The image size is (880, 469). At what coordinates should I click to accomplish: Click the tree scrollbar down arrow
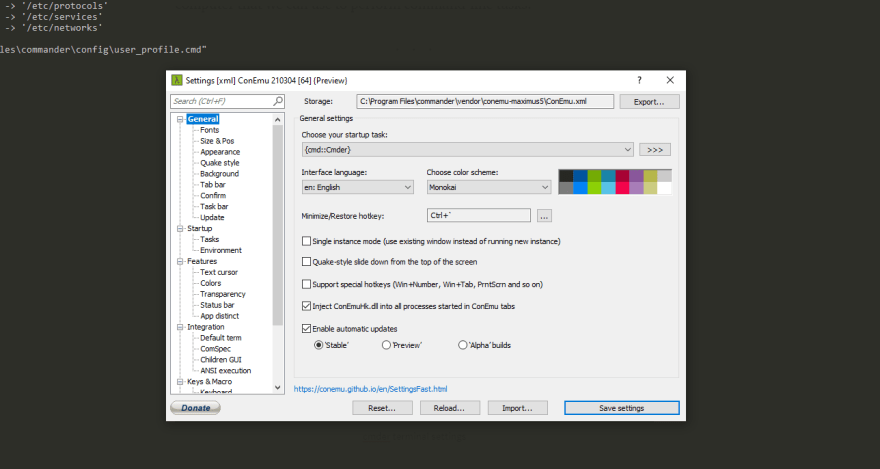pos(278,387)
